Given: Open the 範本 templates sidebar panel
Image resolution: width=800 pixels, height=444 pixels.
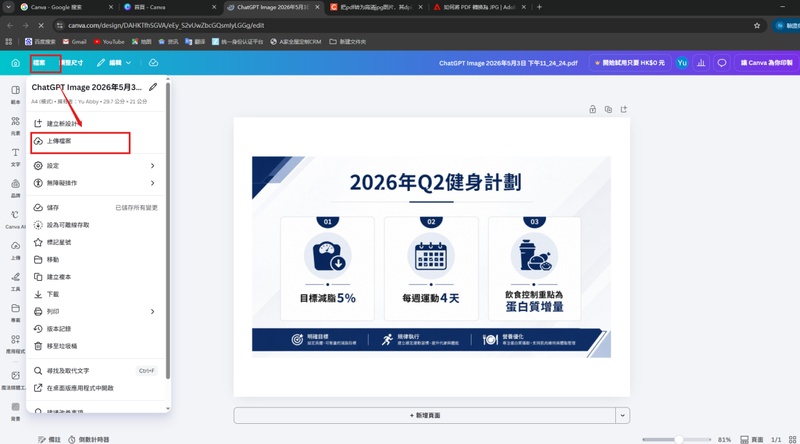Looking at the screenshot, I should (x=15, y=94).
